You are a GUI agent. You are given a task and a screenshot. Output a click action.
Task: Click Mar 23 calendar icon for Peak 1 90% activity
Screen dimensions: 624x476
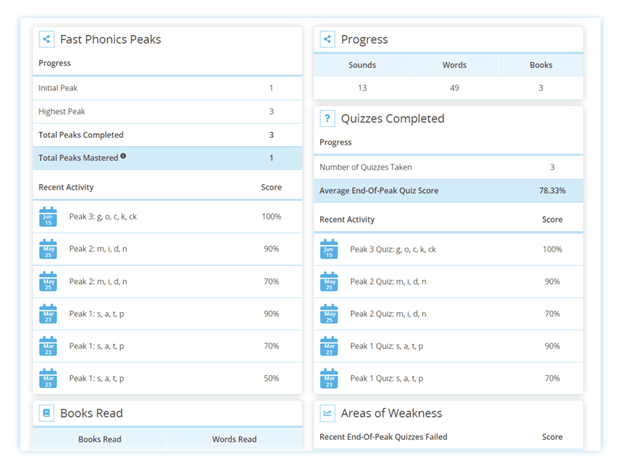pyautogui.click(x=48, y=314)
